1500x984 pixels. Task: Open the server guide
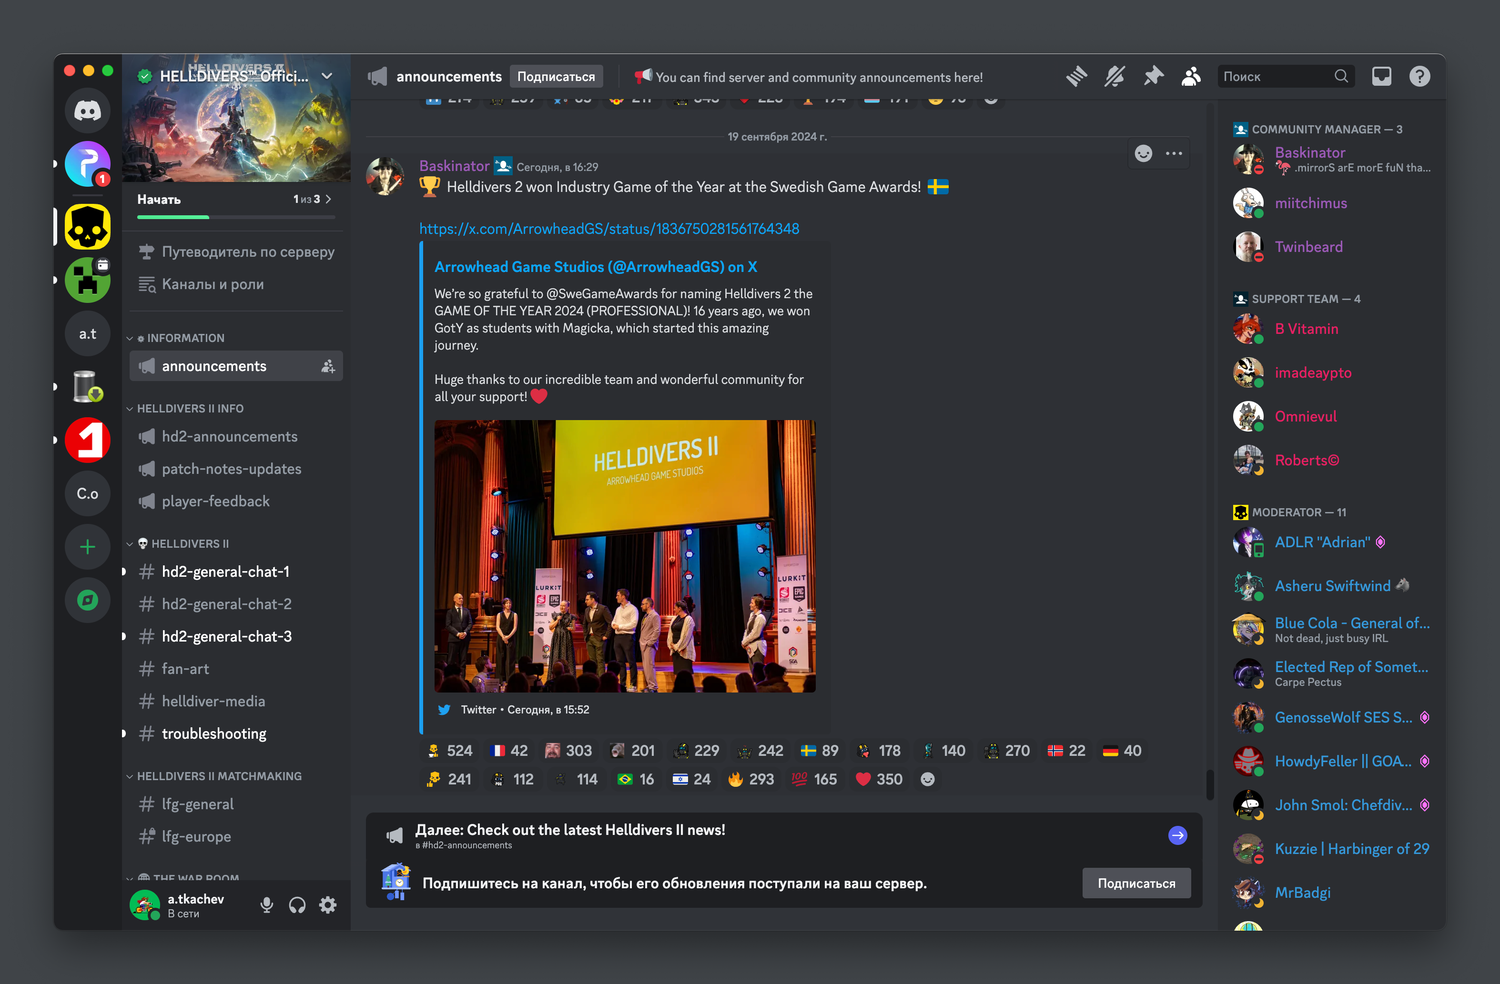(236, 252)
